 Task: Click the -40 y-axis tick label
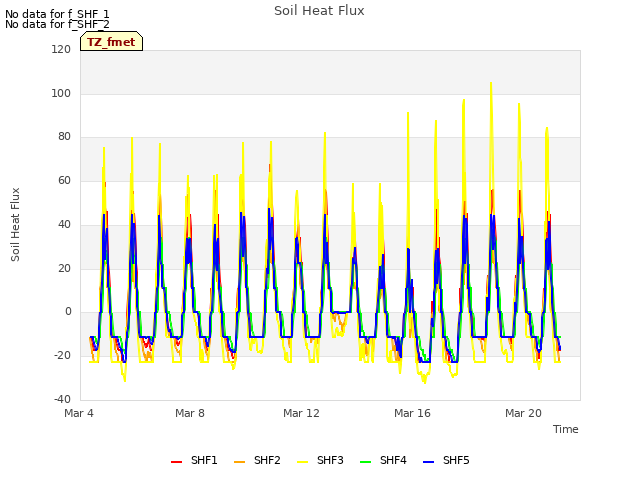point(62,399)
